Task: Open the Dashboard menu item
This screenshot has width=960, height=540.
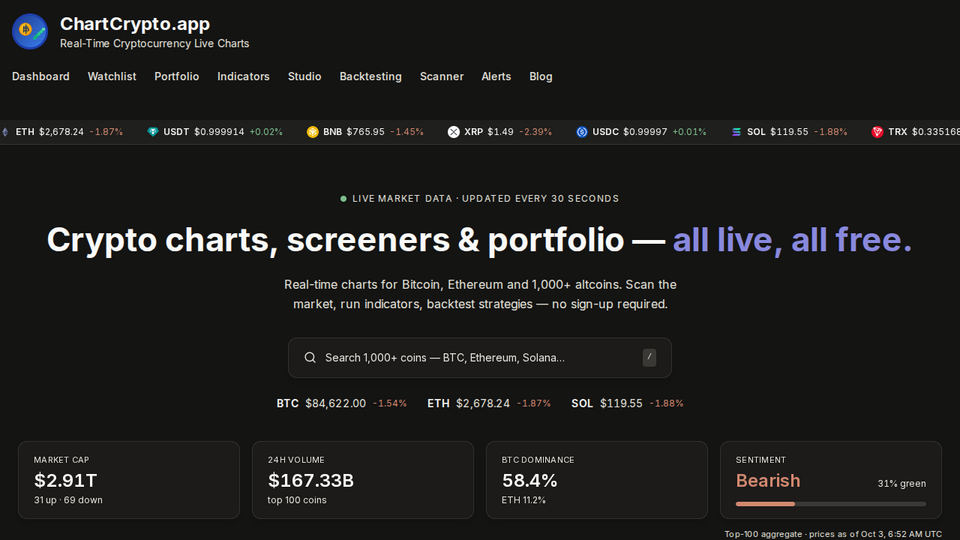Action: (x=40, y=77)
